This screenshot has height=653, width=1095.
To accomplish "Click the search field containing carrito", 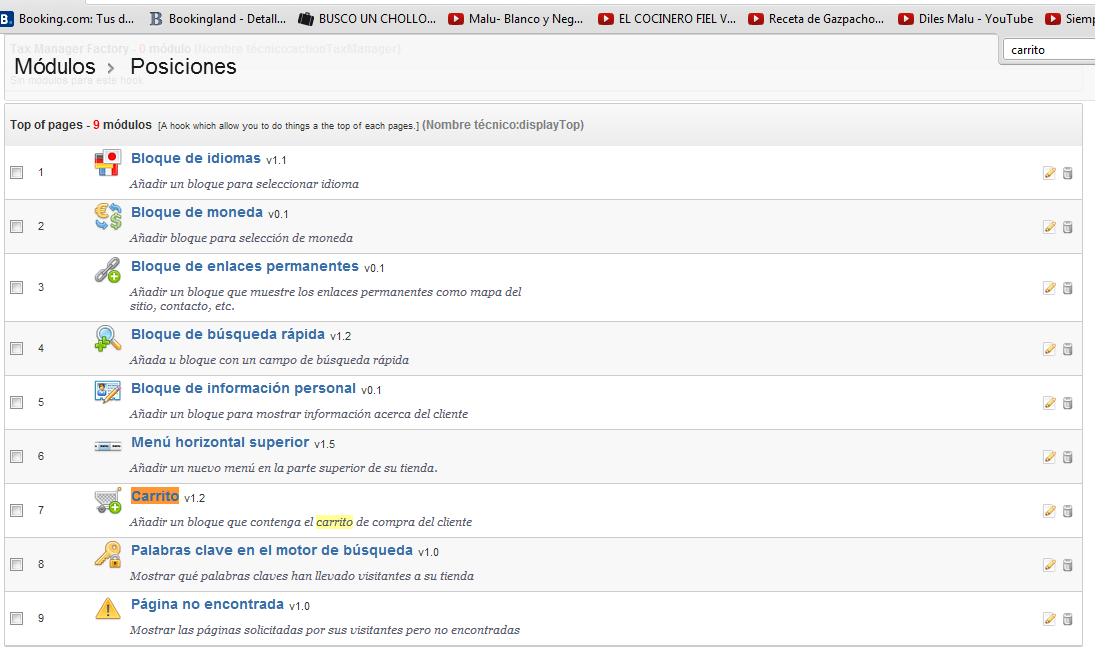I will (1048, 49).
